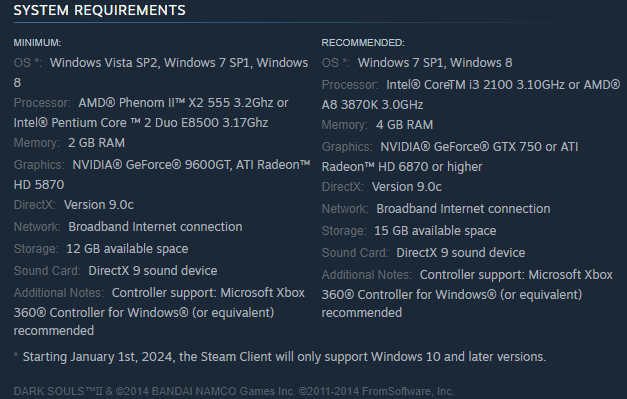Click the 'Sound Card:' label in the Recommended column
Viewport: 627px width, 399px height.
pyautogui.click(x=355, y=253)
